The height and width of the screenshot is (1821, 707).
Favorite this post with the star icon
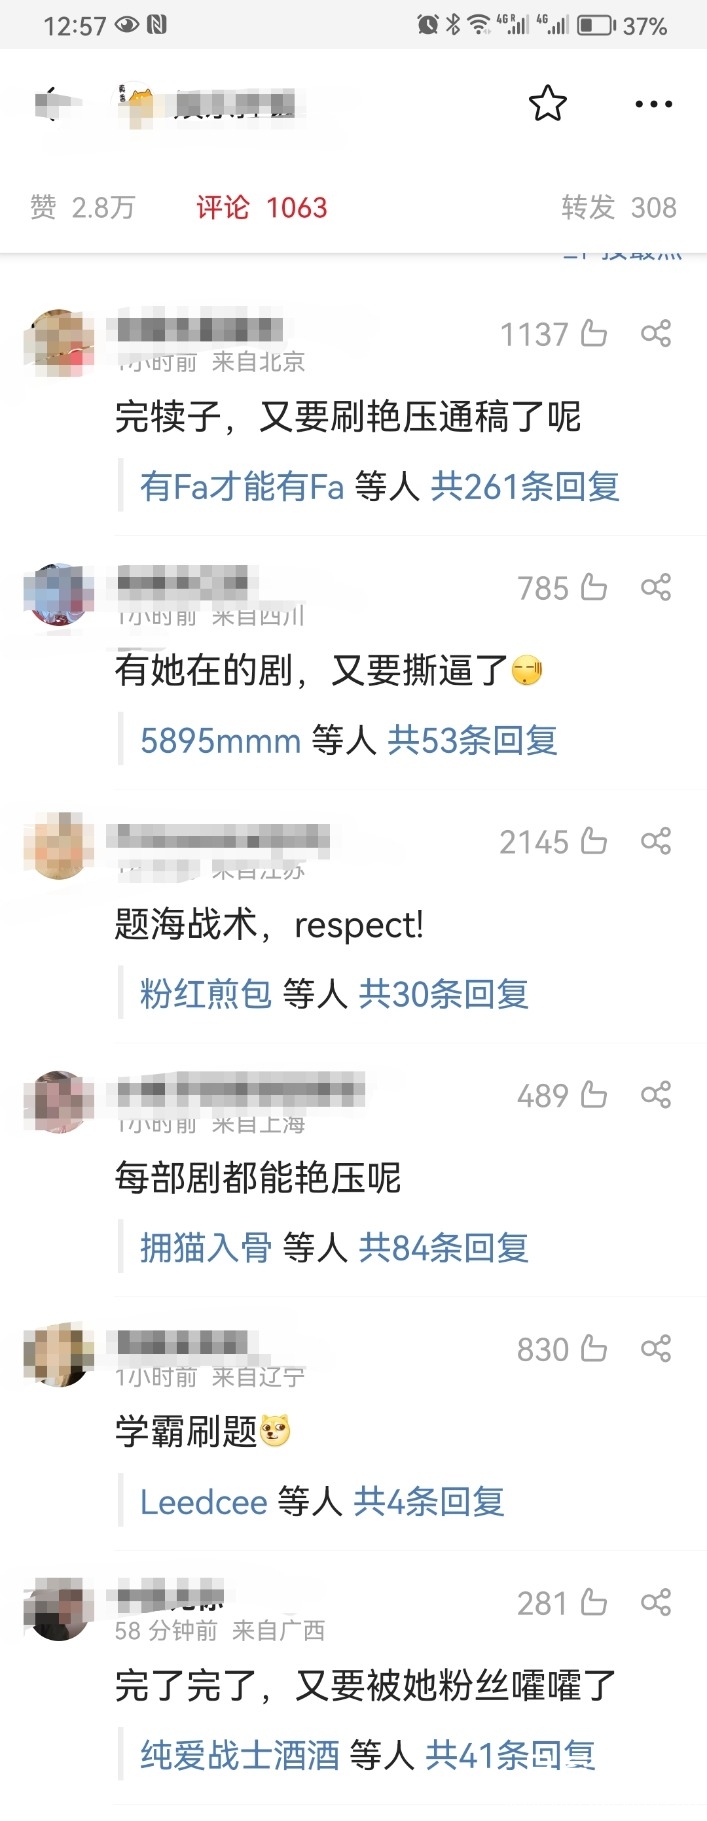(547, 103)
